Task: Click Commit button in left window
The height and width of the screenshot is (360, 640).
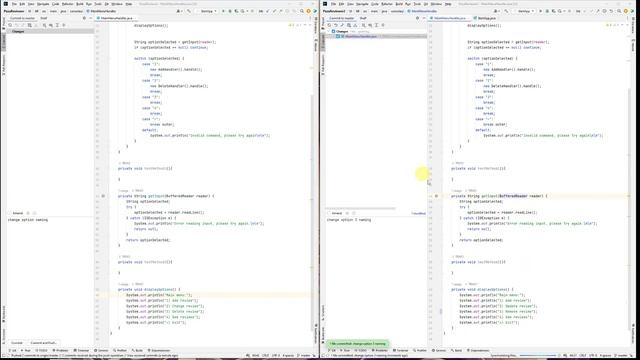Action: (17, 343)
